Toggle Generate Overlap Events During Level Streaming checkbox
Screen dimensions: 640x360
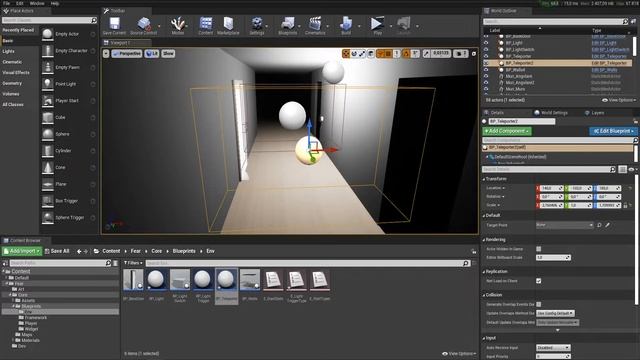[x=539, y=304]
